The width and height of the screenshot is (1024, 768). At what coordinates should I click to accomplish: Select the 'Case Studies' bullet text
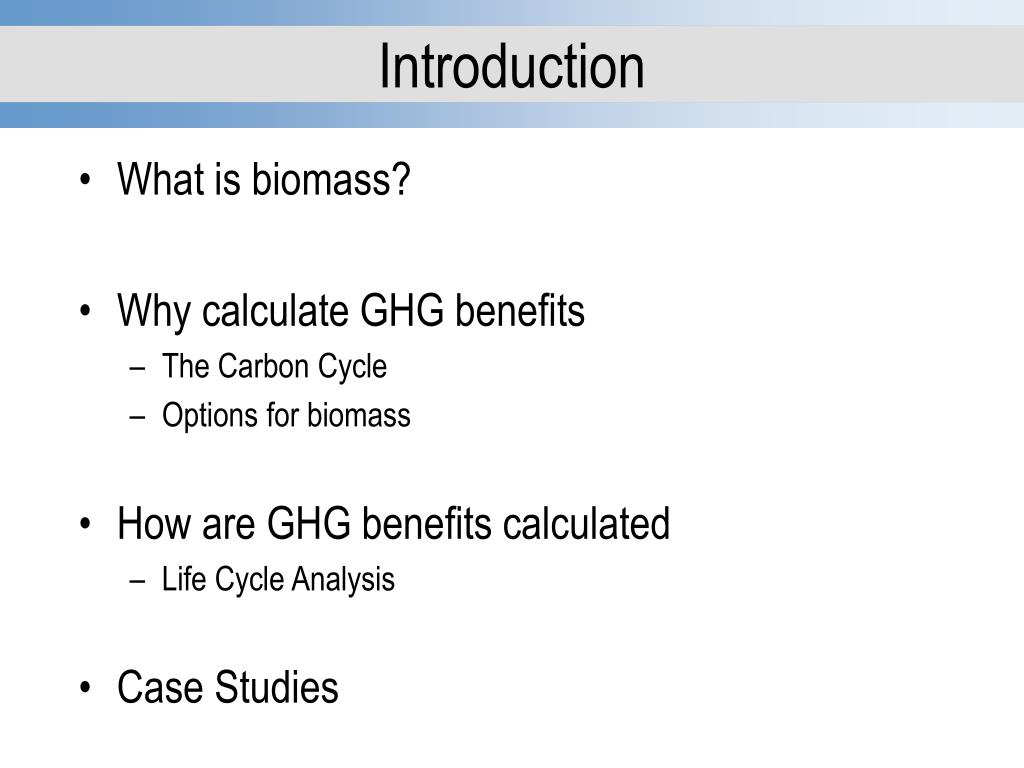(228, 687)
